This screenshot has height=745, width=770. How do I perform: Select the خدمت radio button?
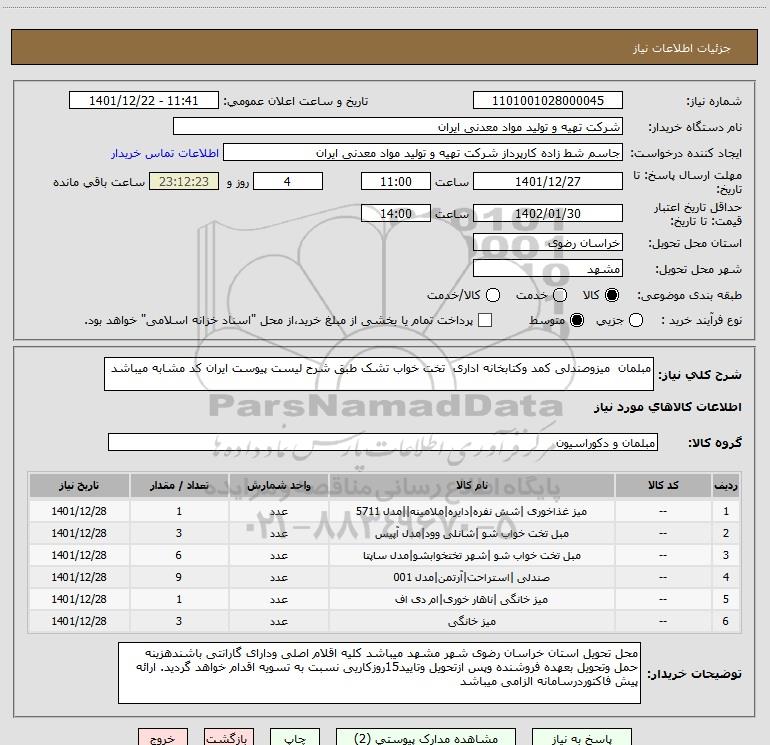tap(560, 295)
